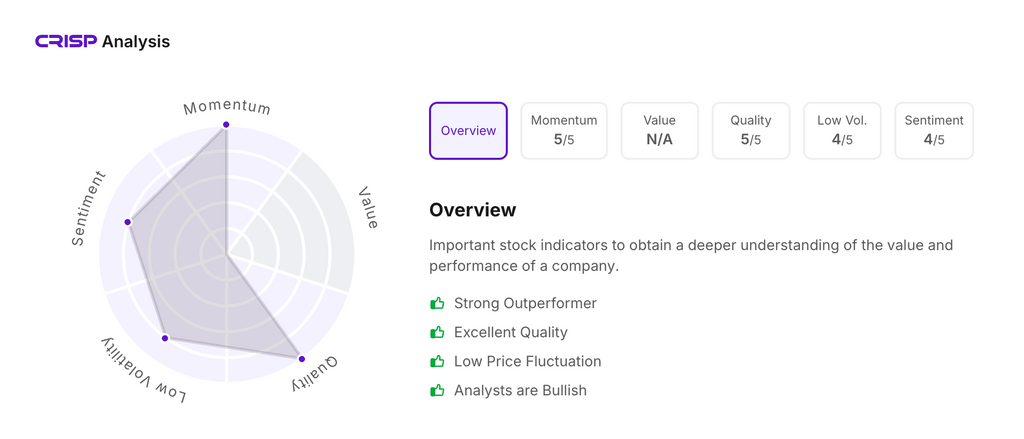Click the Value axis label on radar chart
The width and height of the screenshot is (1024, 439).
[368, 208]
